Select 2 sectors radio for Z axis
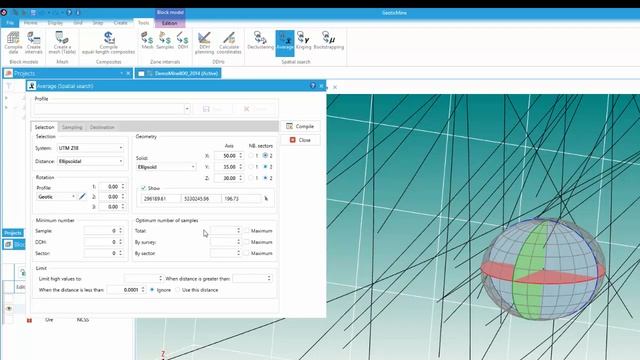This screenshot has width=640, height=360. 265,178
